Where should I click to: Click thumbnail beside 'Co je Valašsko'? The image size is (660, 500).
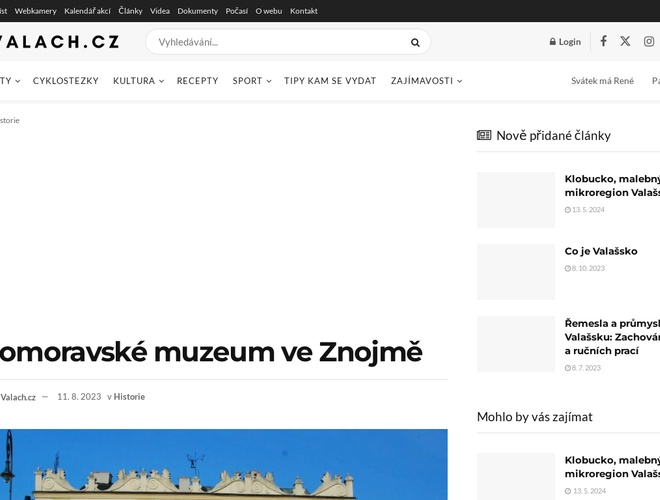(516, 272)
